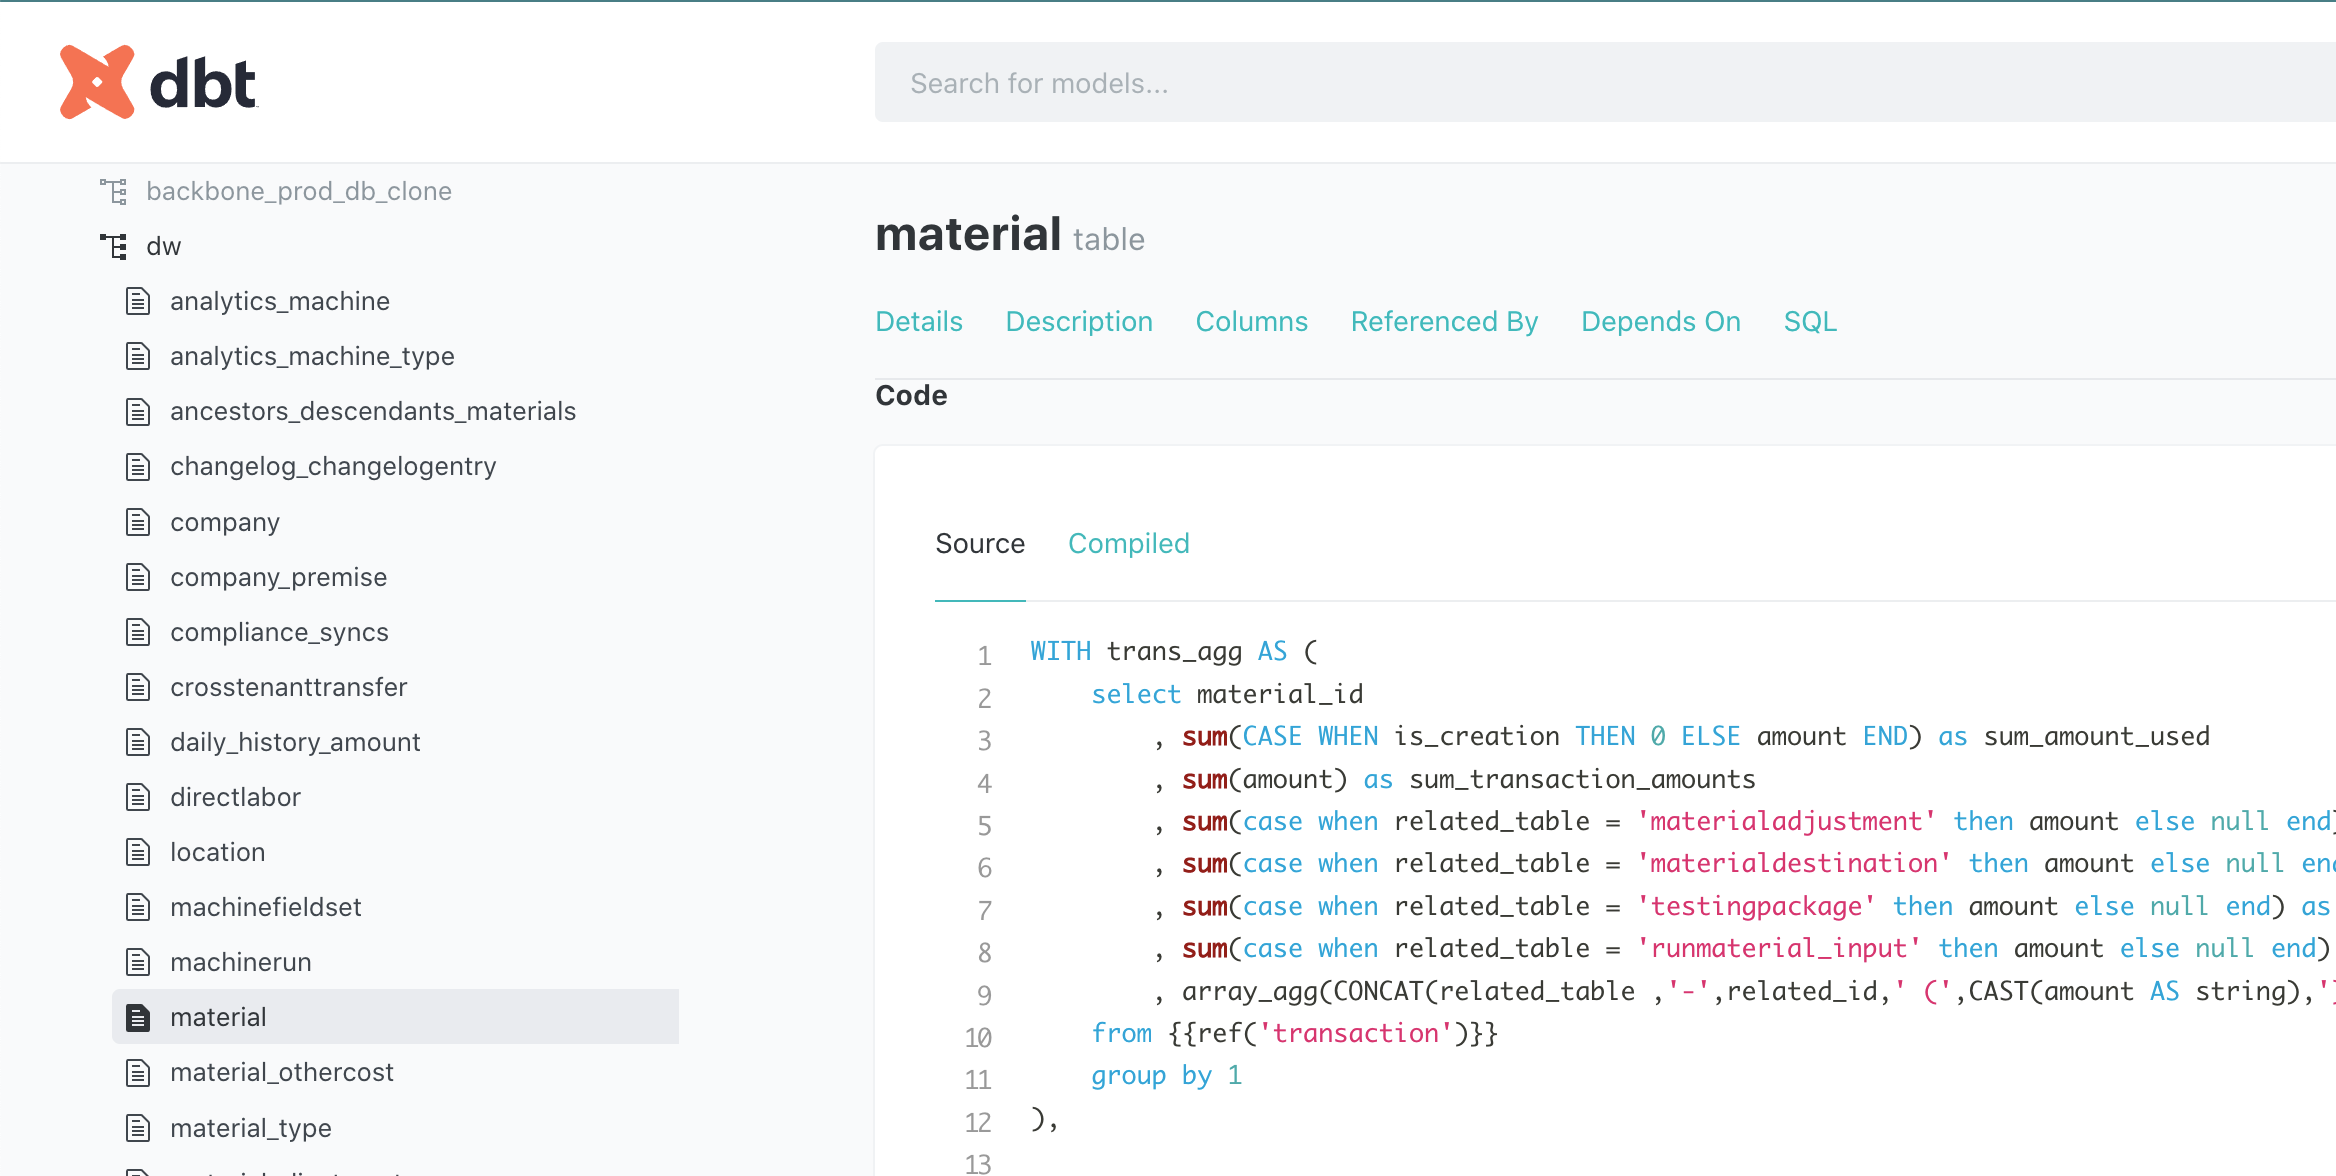The height and width of the screenshot is (1176, 2336).
Task: Click the location model file icon
Action: click(x=138, y=852)
